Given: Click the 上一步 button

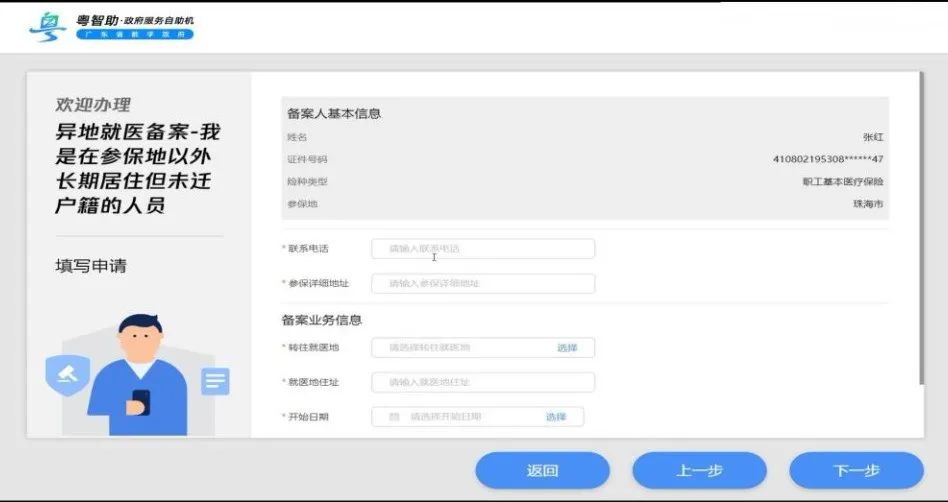Looking at the screenshot, I should [x=700, y=471].
